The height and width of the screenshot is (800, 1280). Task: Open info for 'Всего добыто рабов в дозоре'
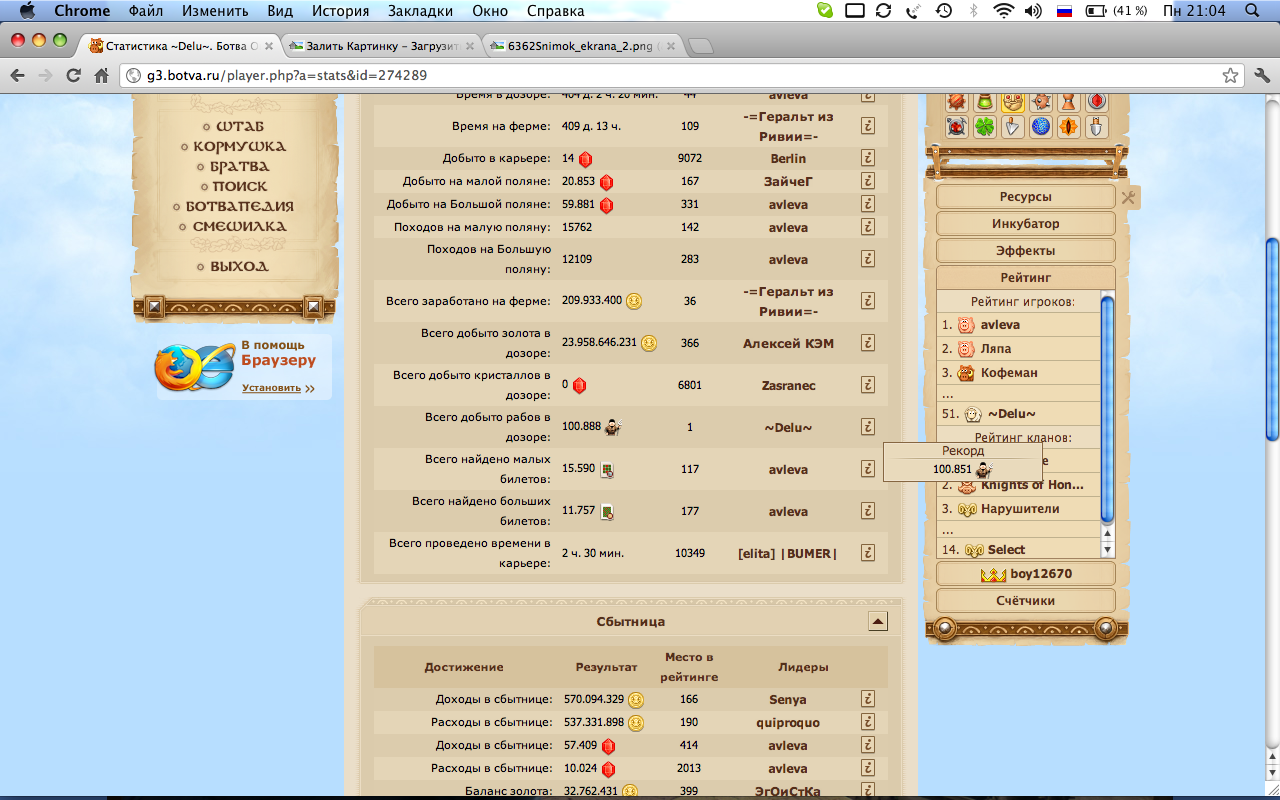pos(868,427)
